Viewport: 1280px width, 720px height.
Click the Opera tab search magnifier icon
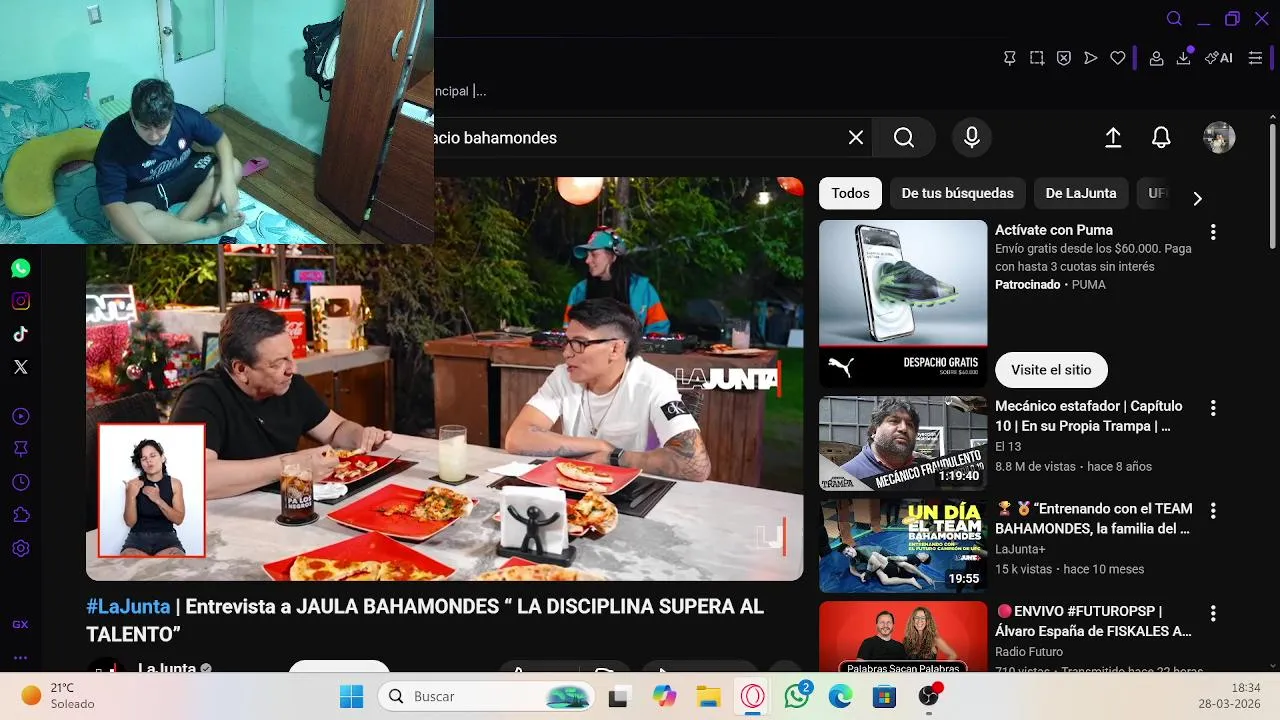click(1175, 19)
